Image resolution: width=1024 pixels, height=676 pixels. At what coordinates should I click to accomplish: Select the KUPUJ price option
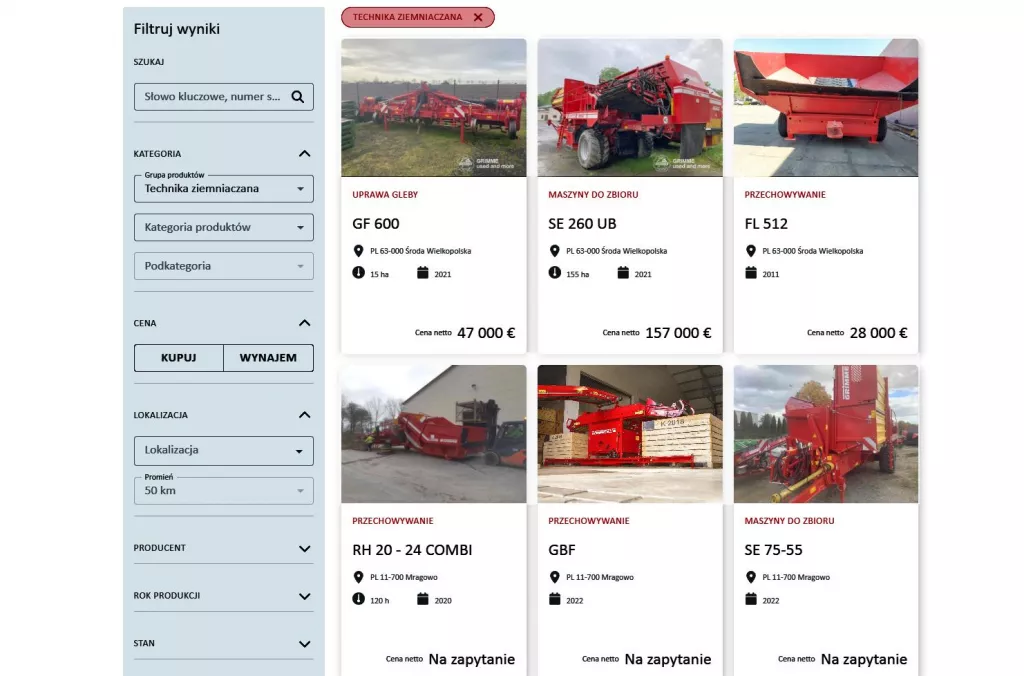pyautogui.click(x=179, y=358)
